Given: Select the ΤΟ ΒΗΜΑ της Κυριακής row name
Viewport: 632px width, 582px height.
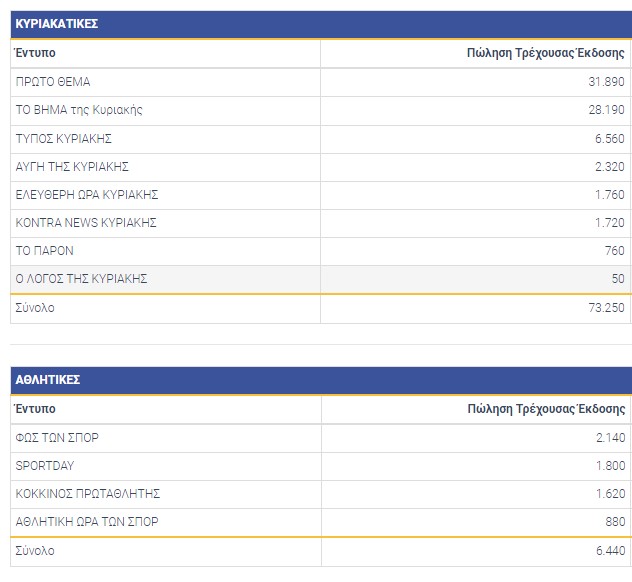Looking at the screenshot, I should pos(79,110).
